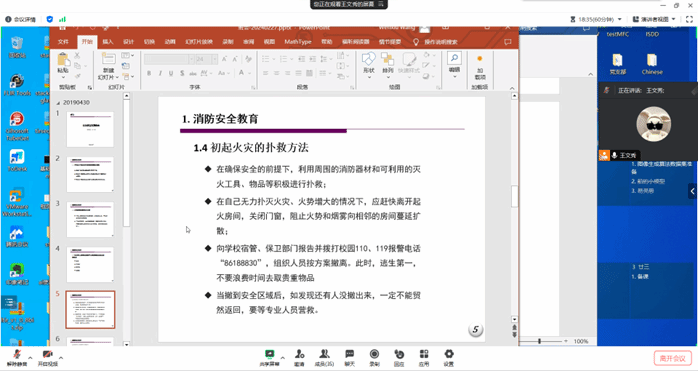Click the network signal strength icon

pos(62,19)
